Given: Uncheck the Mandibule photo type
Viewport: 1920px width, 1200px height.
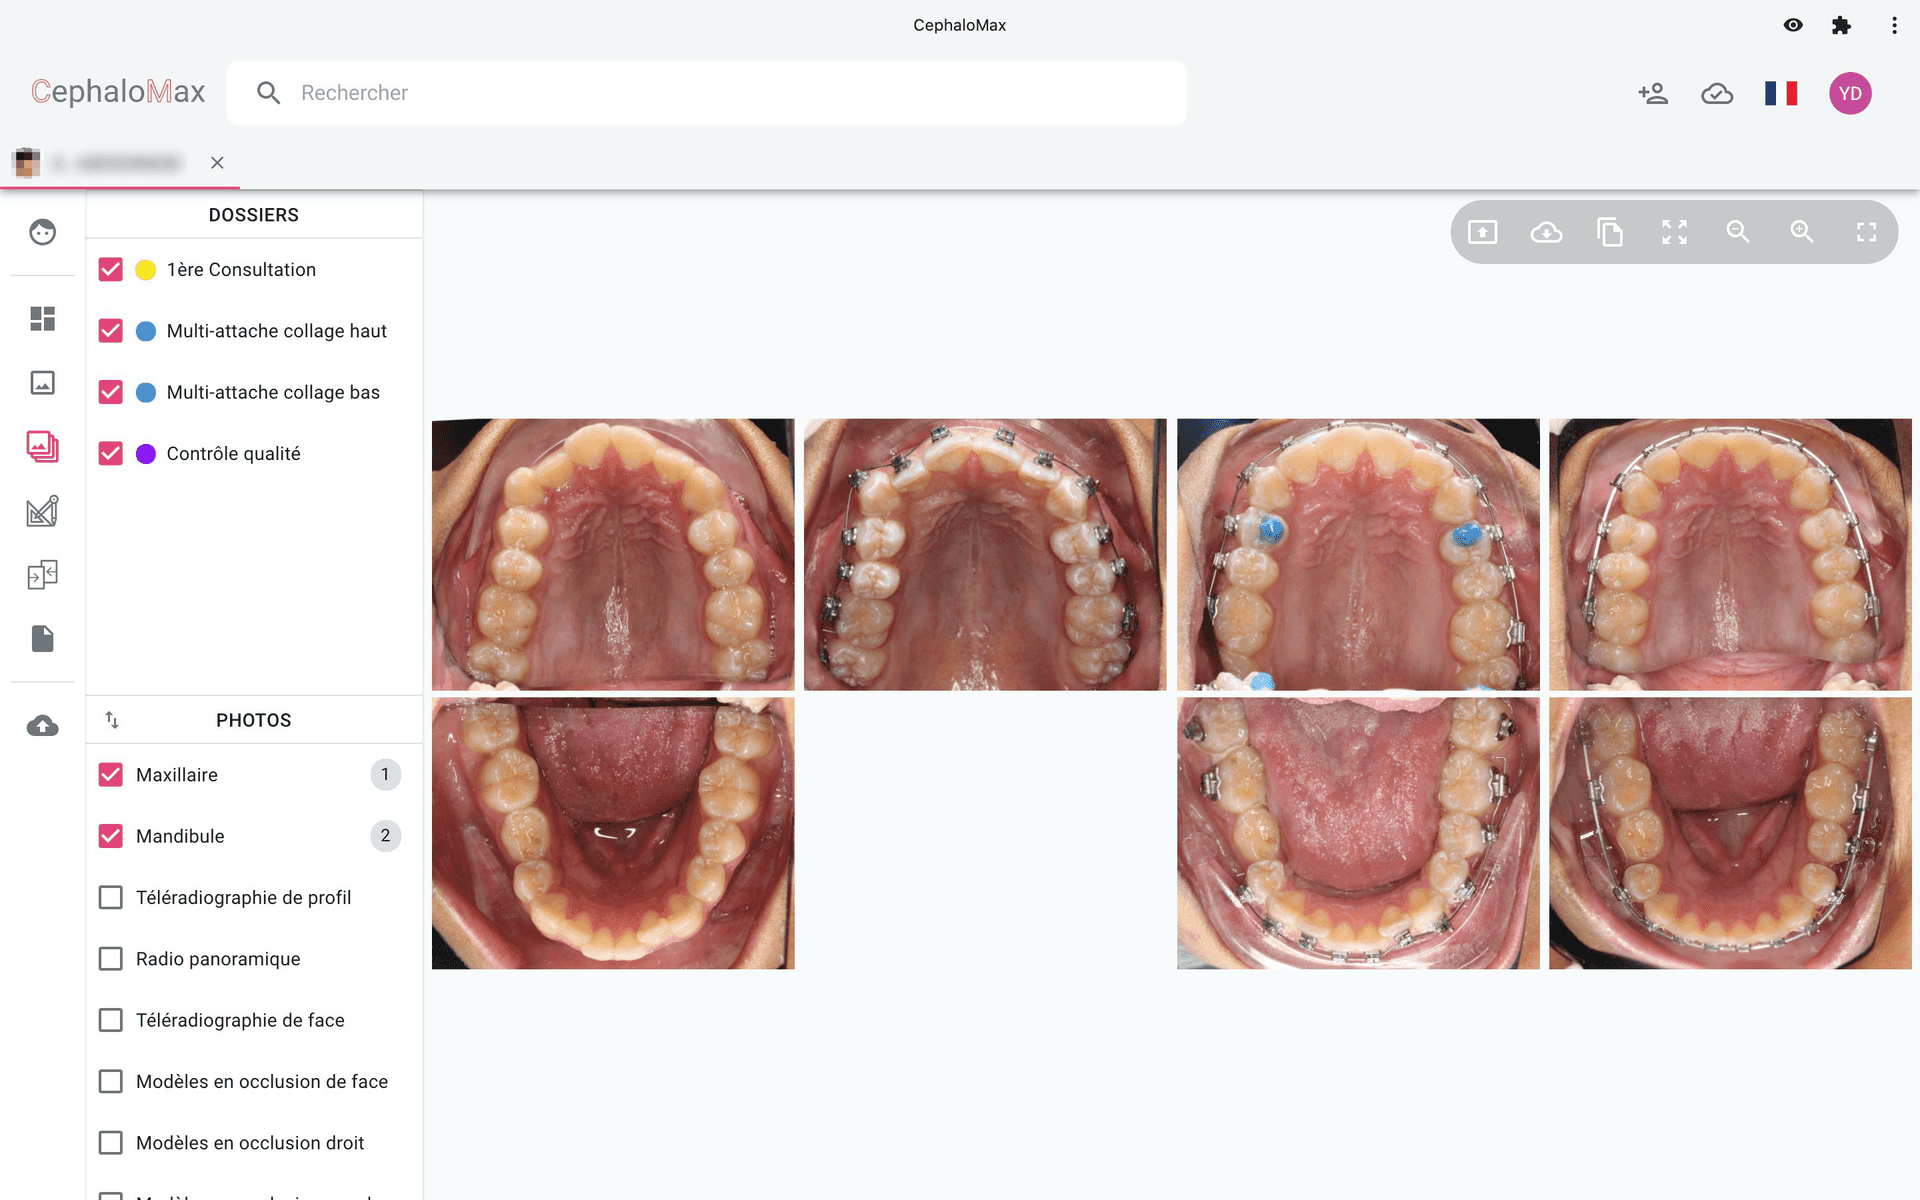Looking at the screenshot, I should [x=111, y=836].
